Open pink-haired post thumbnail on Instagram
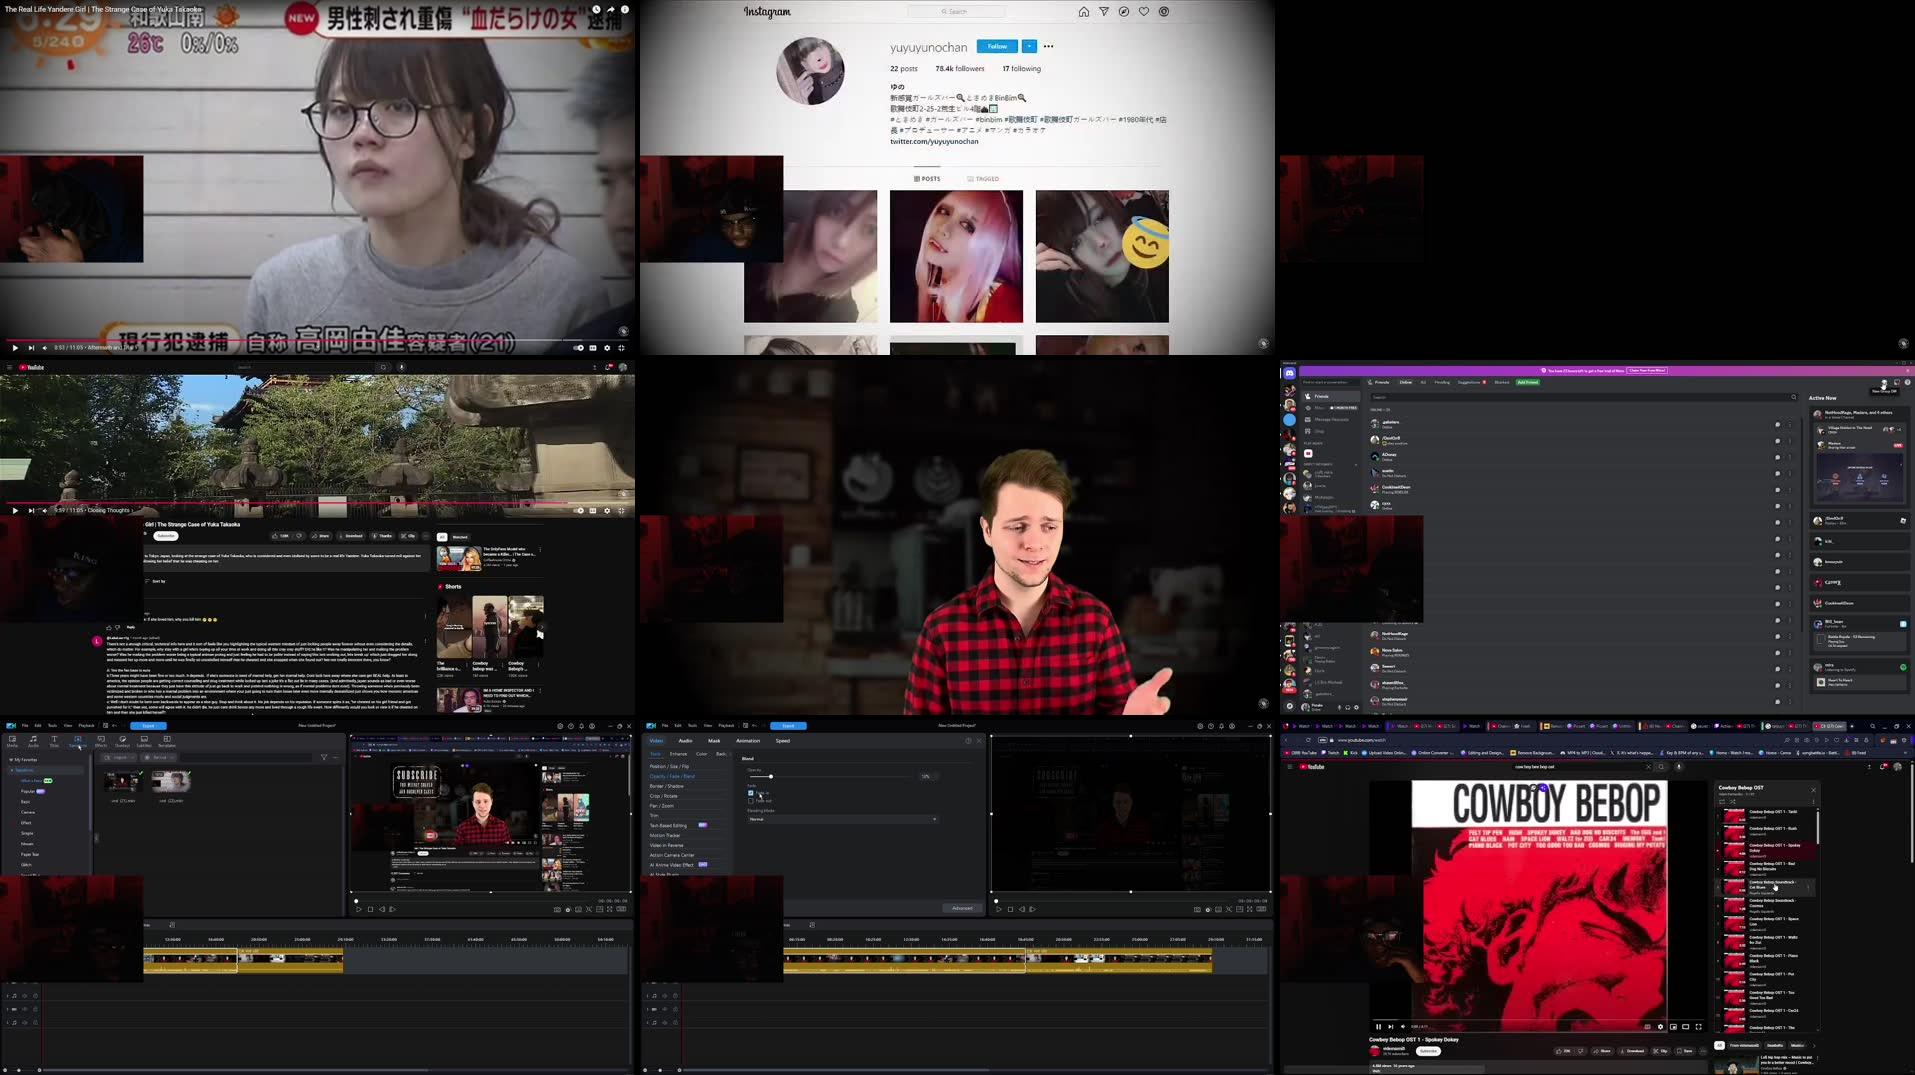Viewport: 1915px width, 1075px height. [x=956, y=256]
